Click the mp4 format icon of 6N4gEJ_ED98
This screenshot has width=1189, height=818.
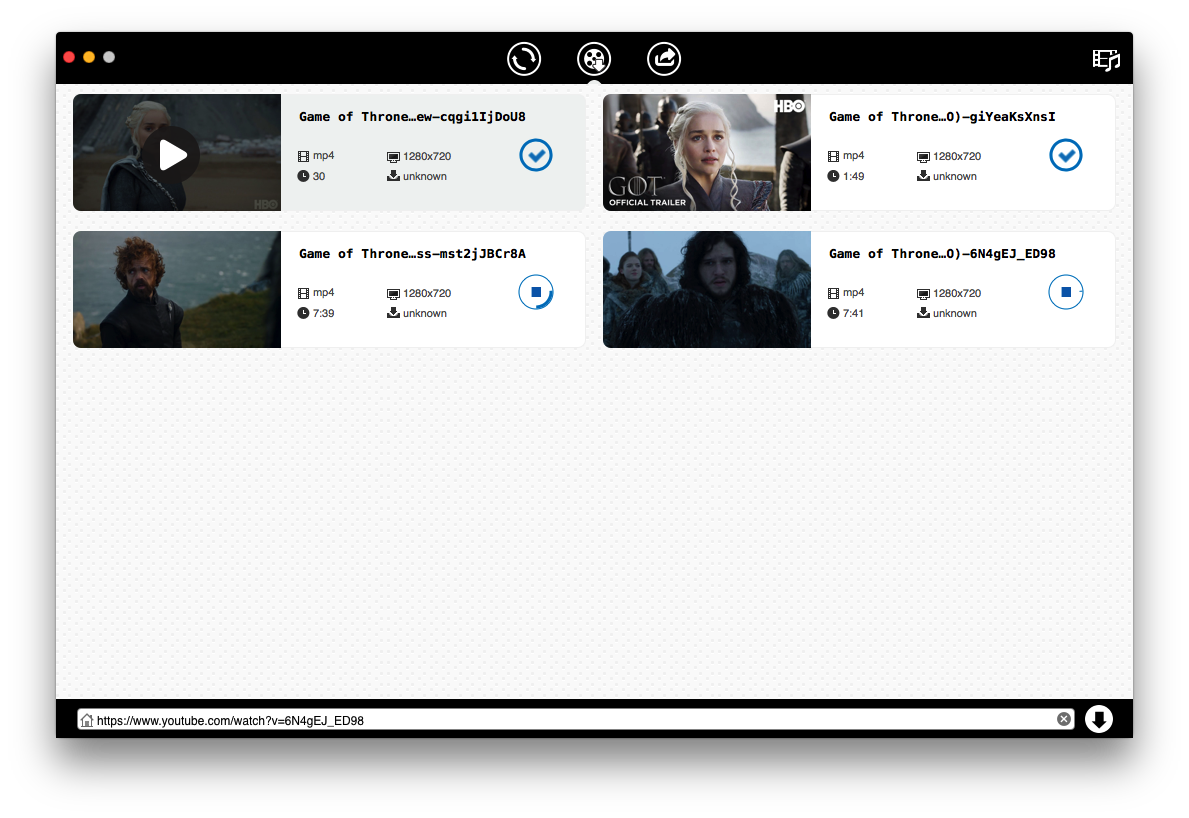pos(833,293)
